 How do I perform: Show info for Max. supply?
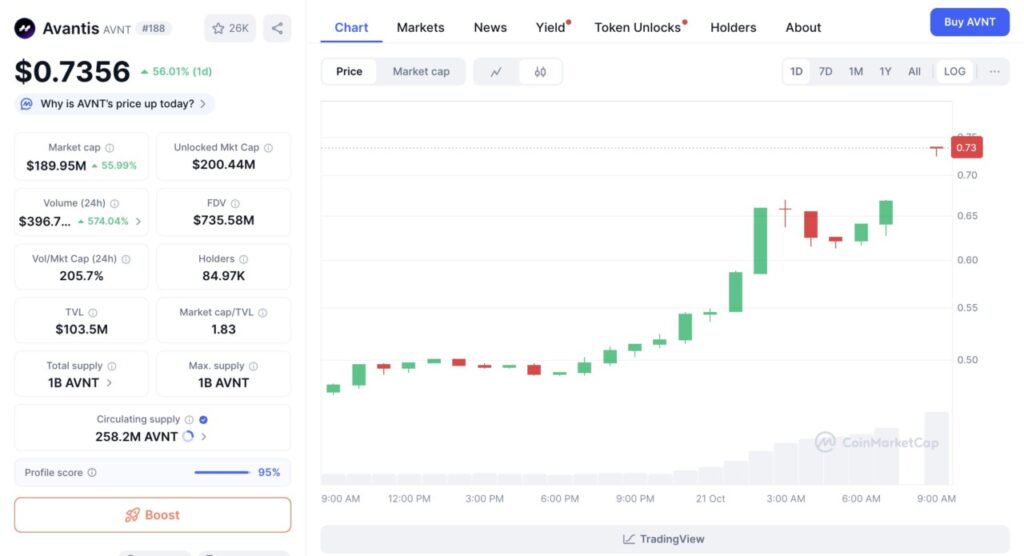point(253,367)
